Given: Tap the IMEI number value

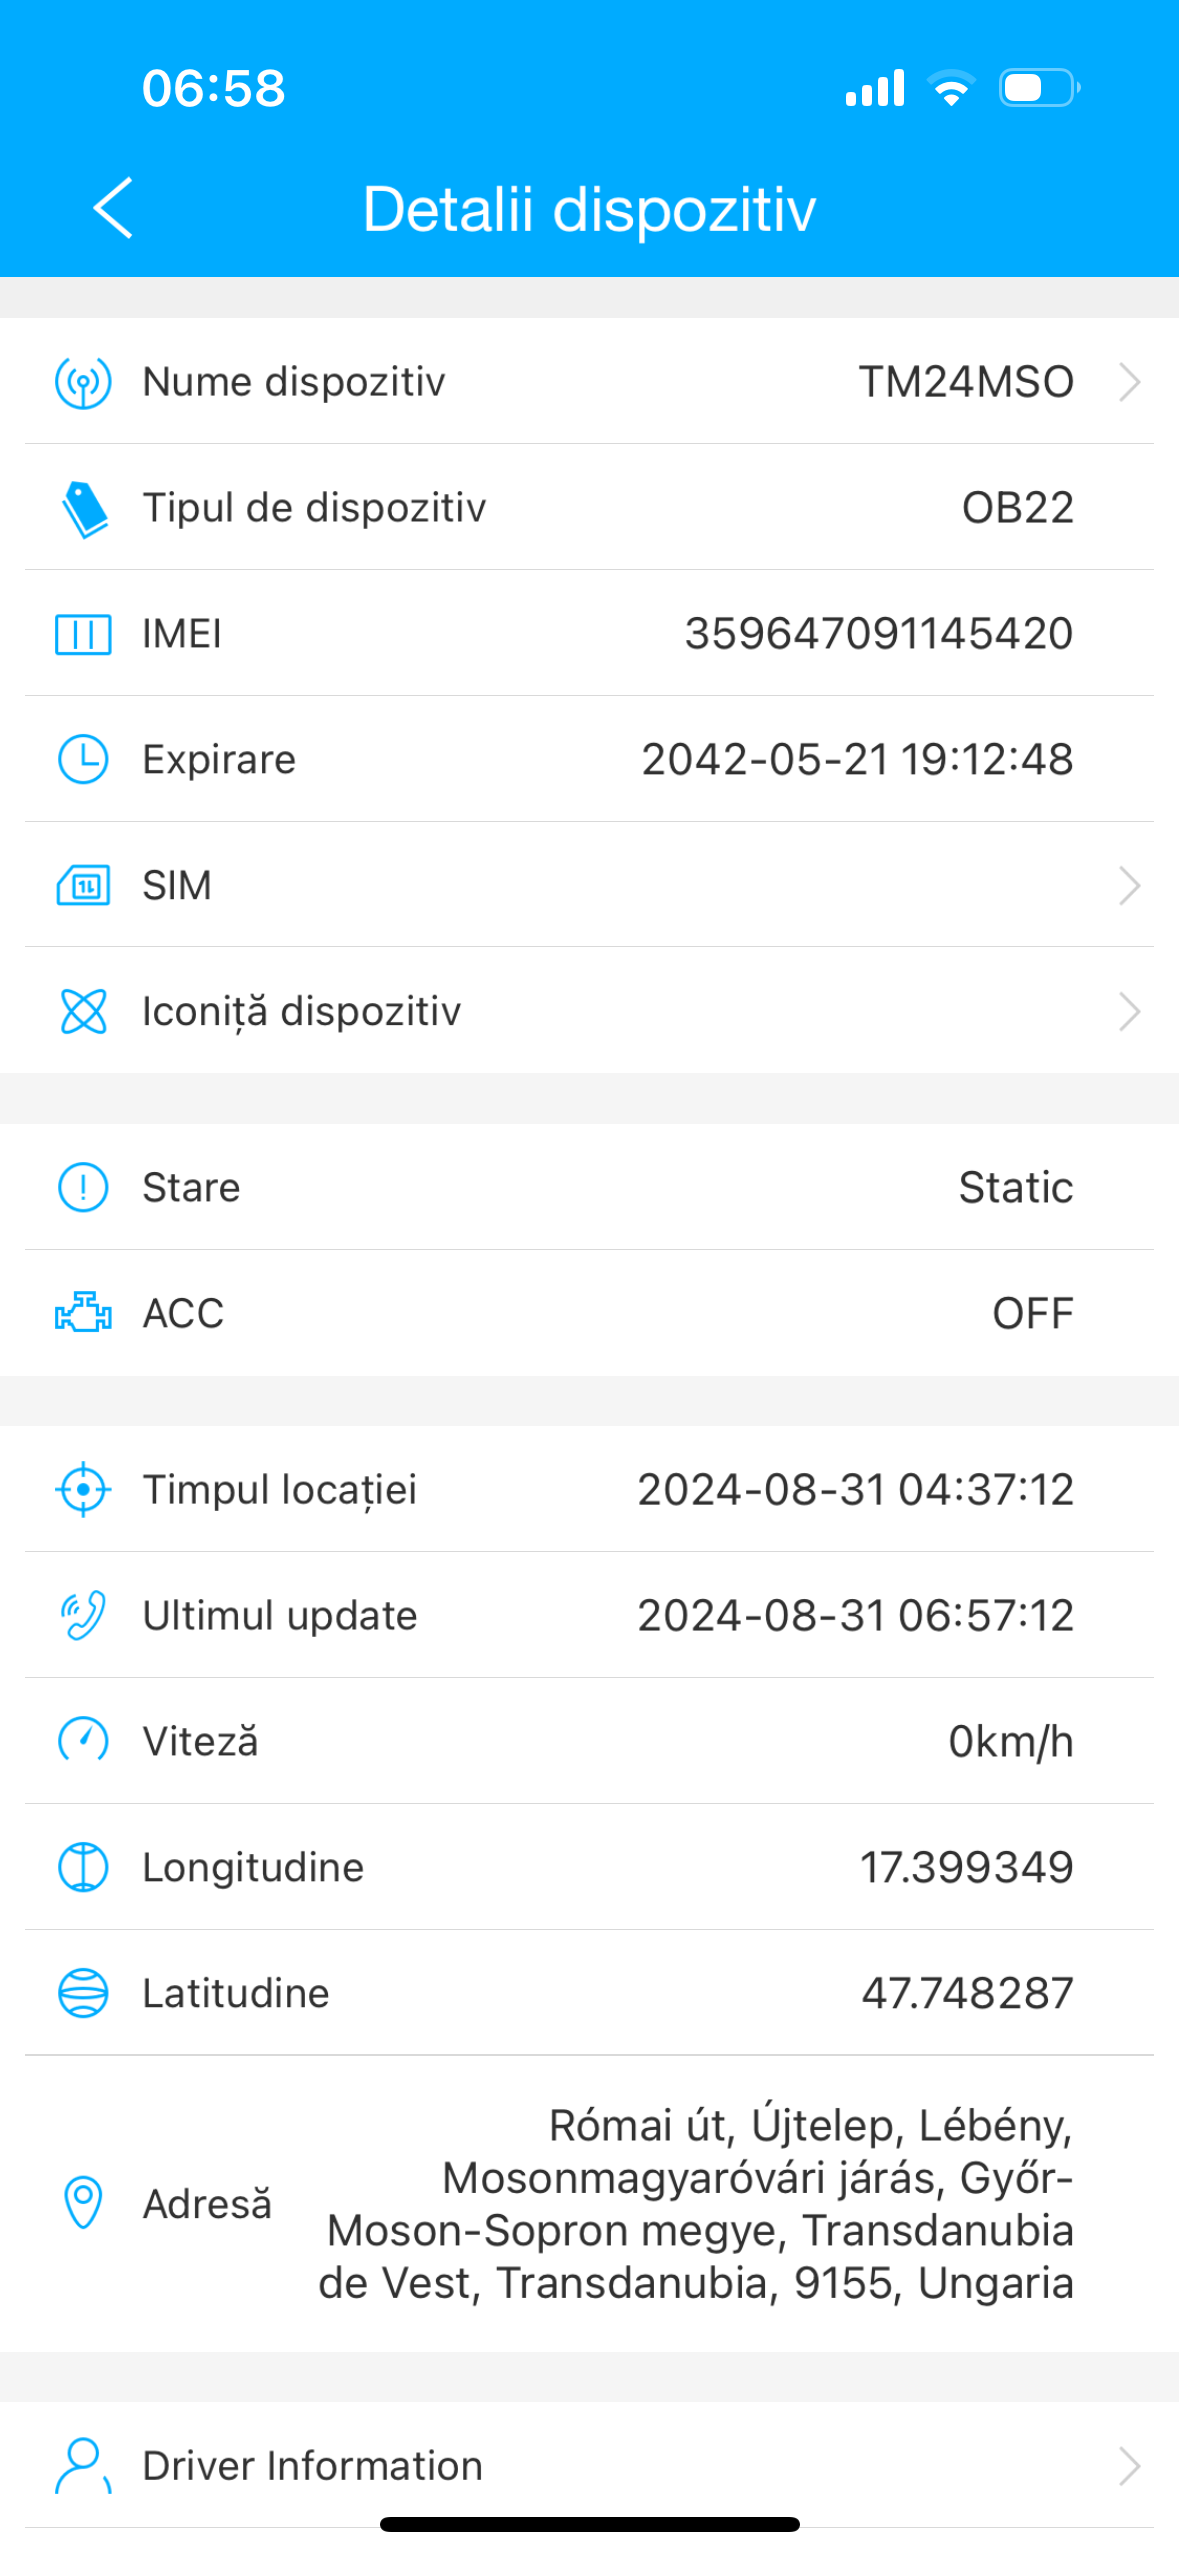Looking at the screenshot, I should pyautogui.click(x=878, y=634).
